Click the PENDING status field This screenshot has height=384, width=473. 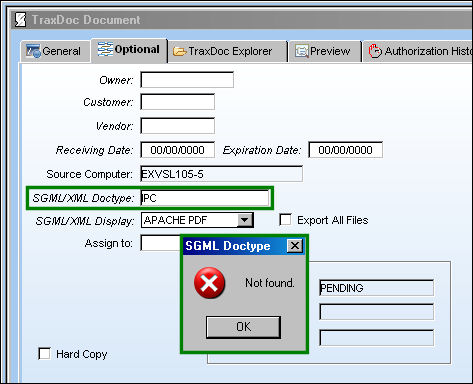coord(377,288)
